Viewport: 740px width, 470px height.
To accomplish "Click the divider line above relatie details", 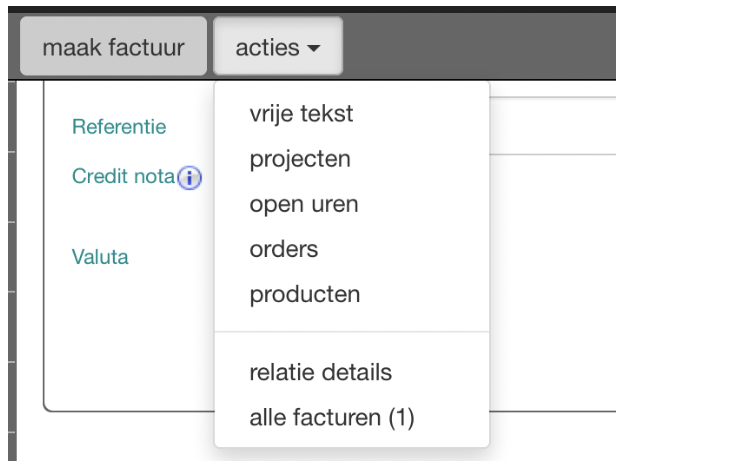I will coord(352,332).
